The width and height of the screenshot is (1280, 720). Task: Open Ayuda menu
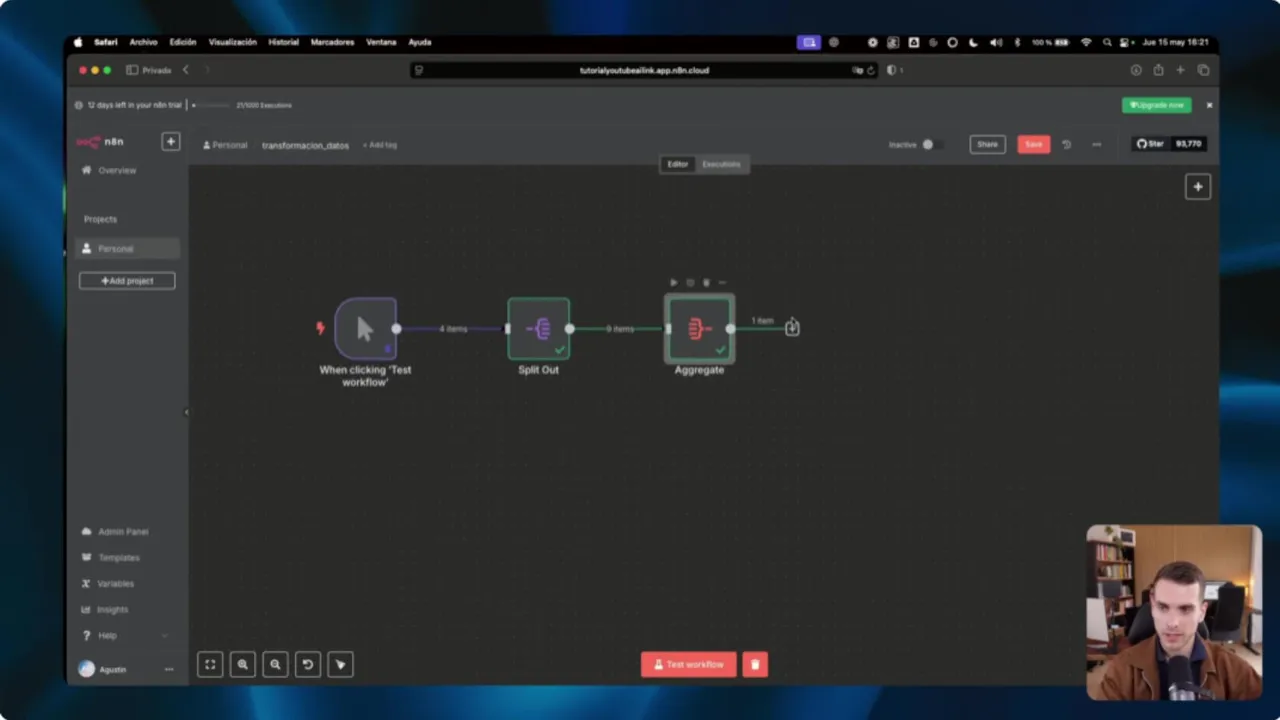(x=420, y=42)
